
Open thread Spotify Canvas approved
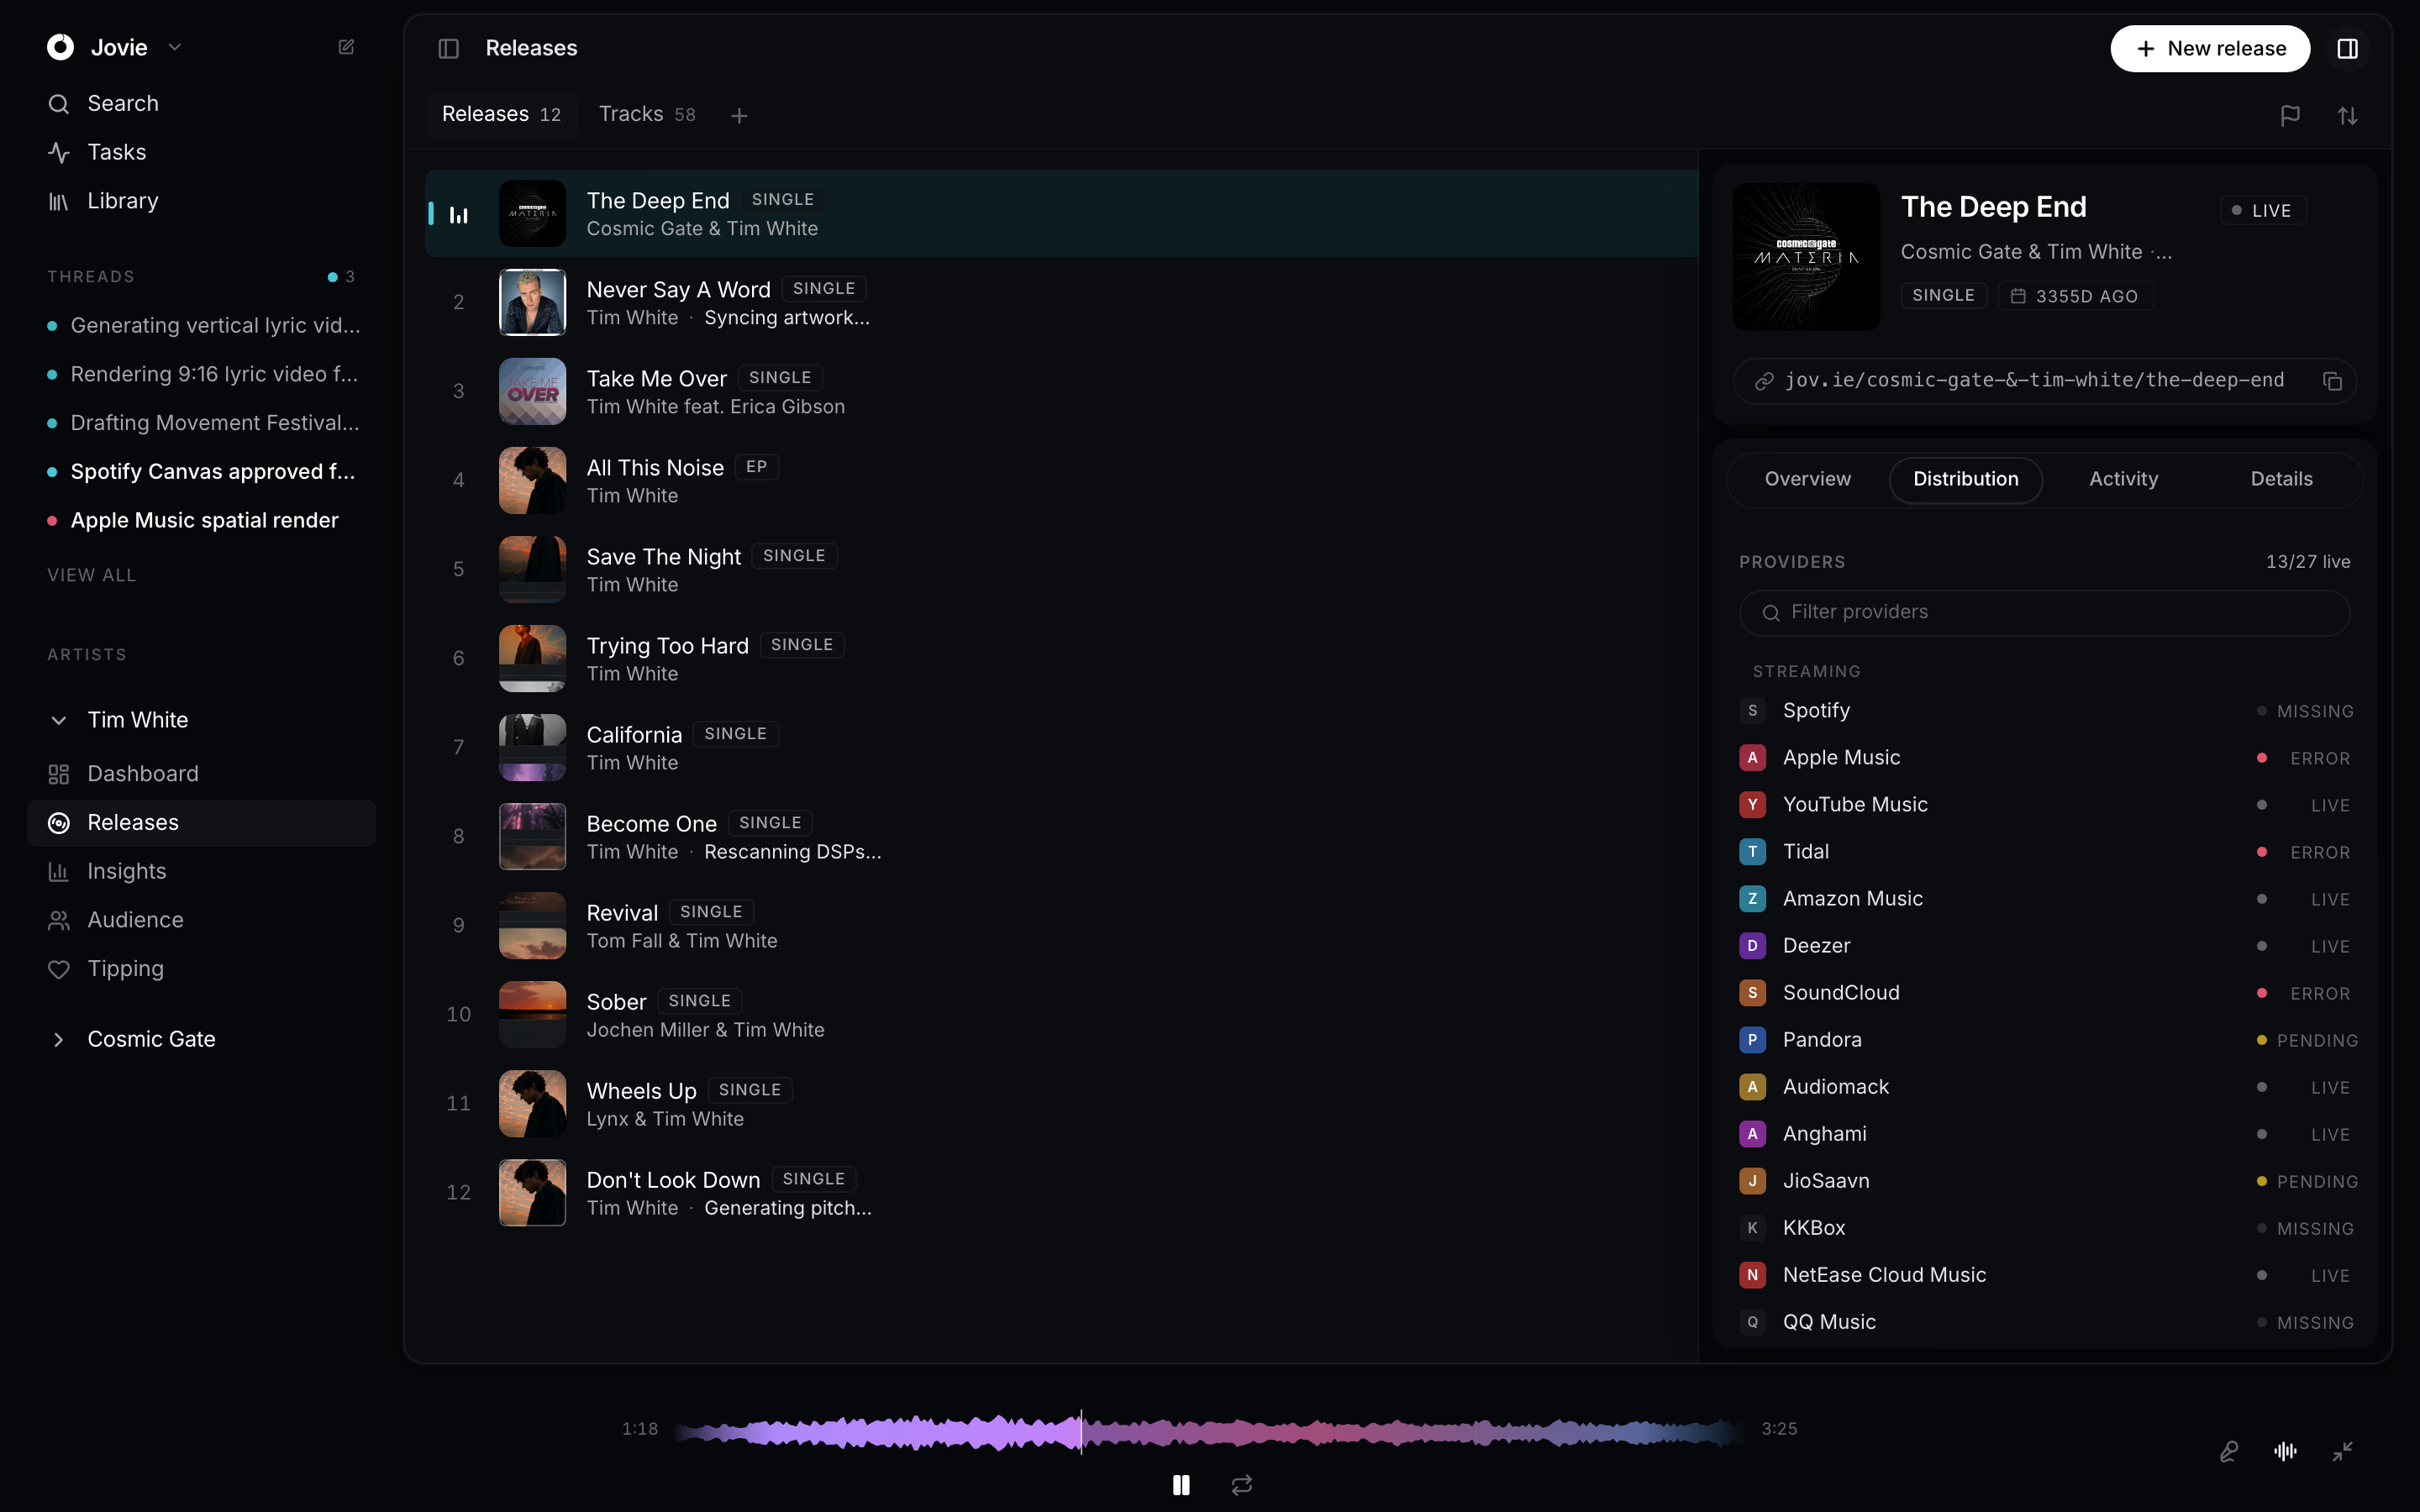201,472
